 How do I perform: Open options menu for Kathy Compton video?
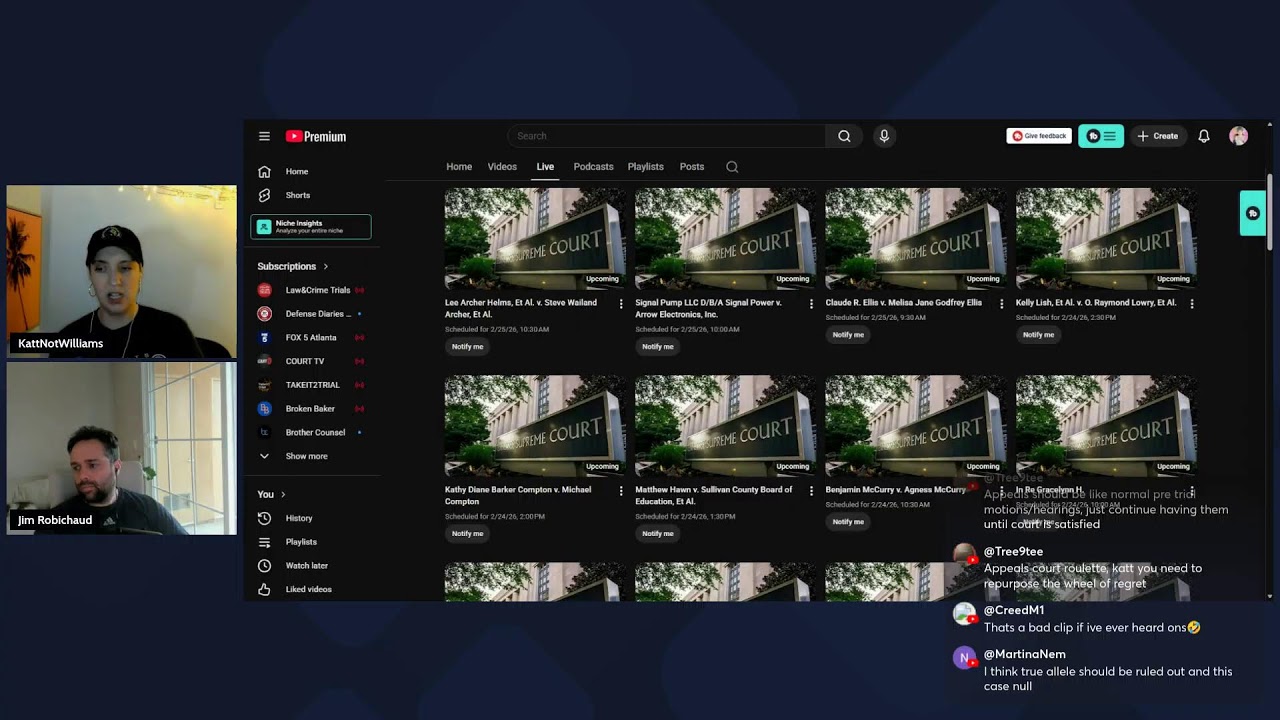tap(621, 491)
